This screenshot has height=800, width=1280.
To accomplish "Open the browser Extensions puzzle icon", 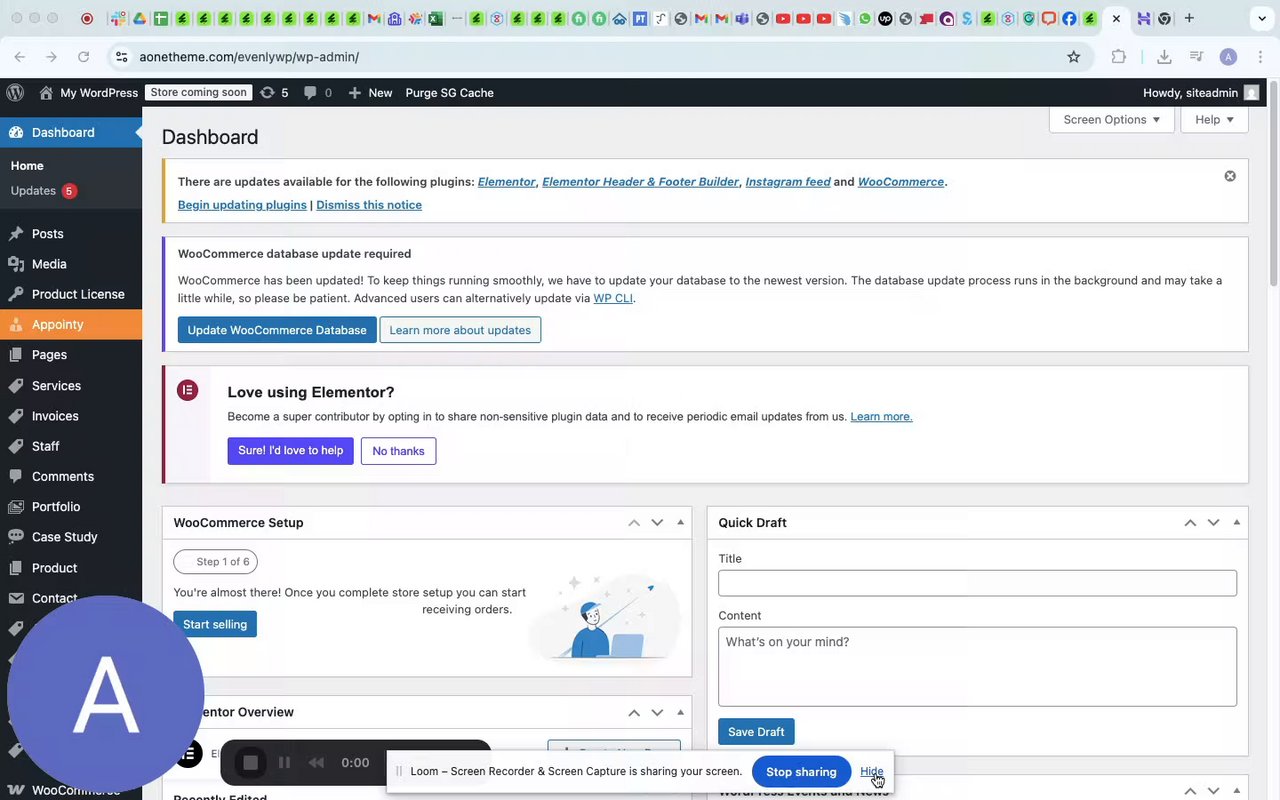I will (1118, 57).
